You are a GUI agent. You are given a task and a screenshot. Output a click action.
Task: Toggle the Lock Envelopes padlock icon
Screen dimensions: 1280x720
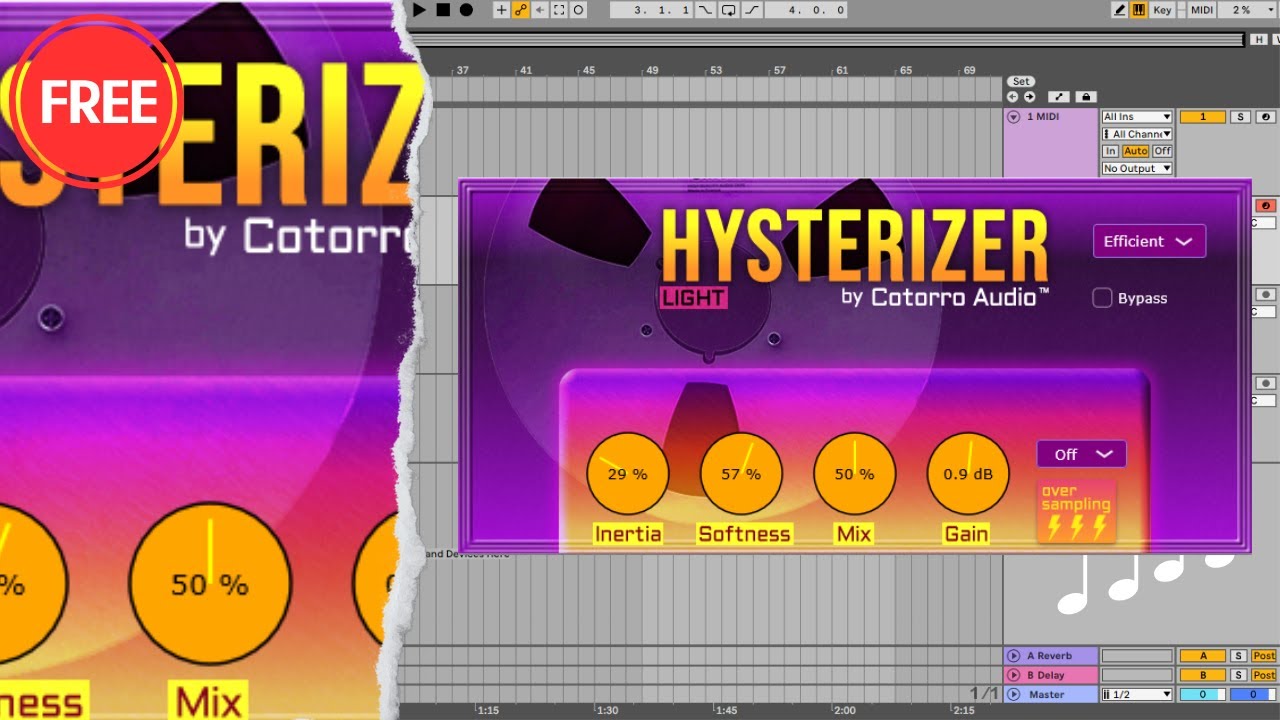coord(1085,97)
